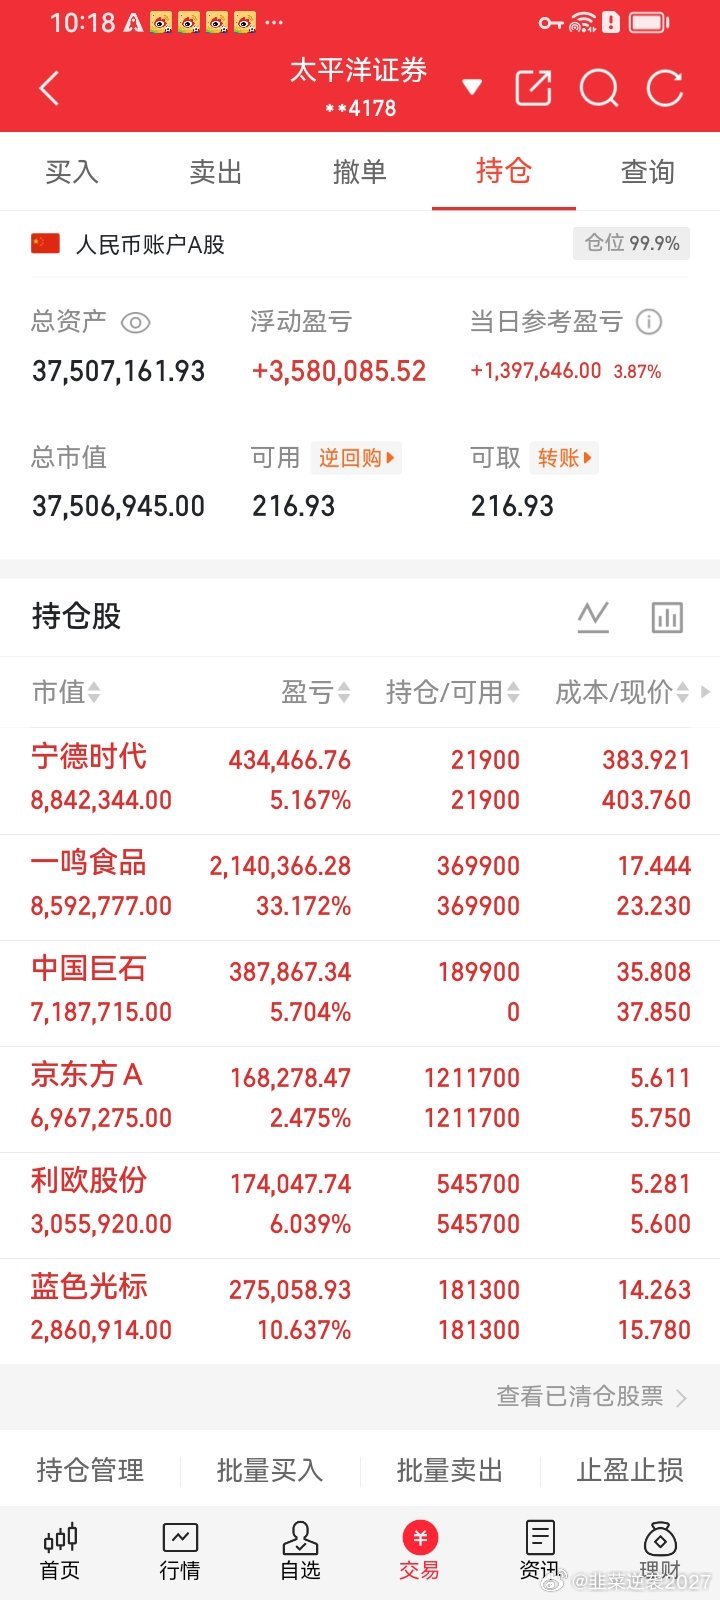This screenshot has width=720, height=1600.
Task: Toggle total assets visibility eye icon
Action: (135, 322)
